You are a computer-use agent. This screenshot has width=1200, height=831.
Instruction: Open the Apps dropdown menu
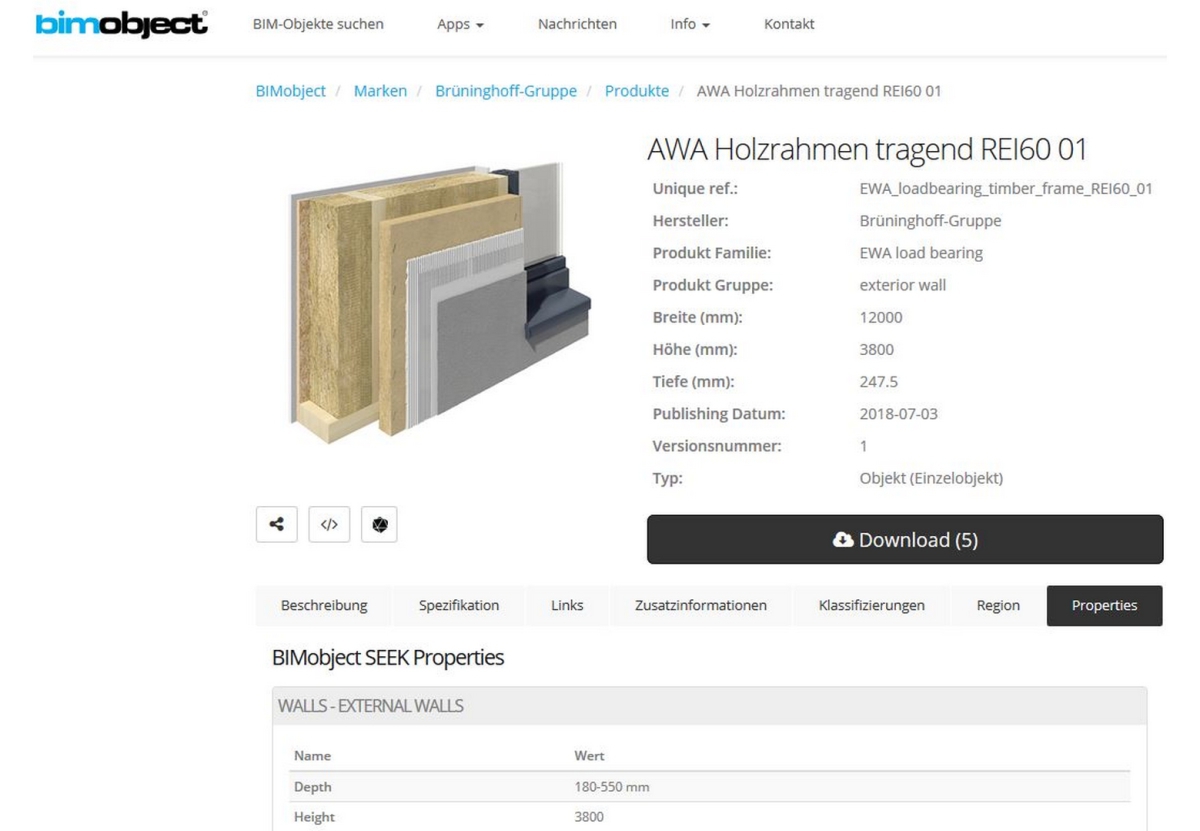coord(460,24)
